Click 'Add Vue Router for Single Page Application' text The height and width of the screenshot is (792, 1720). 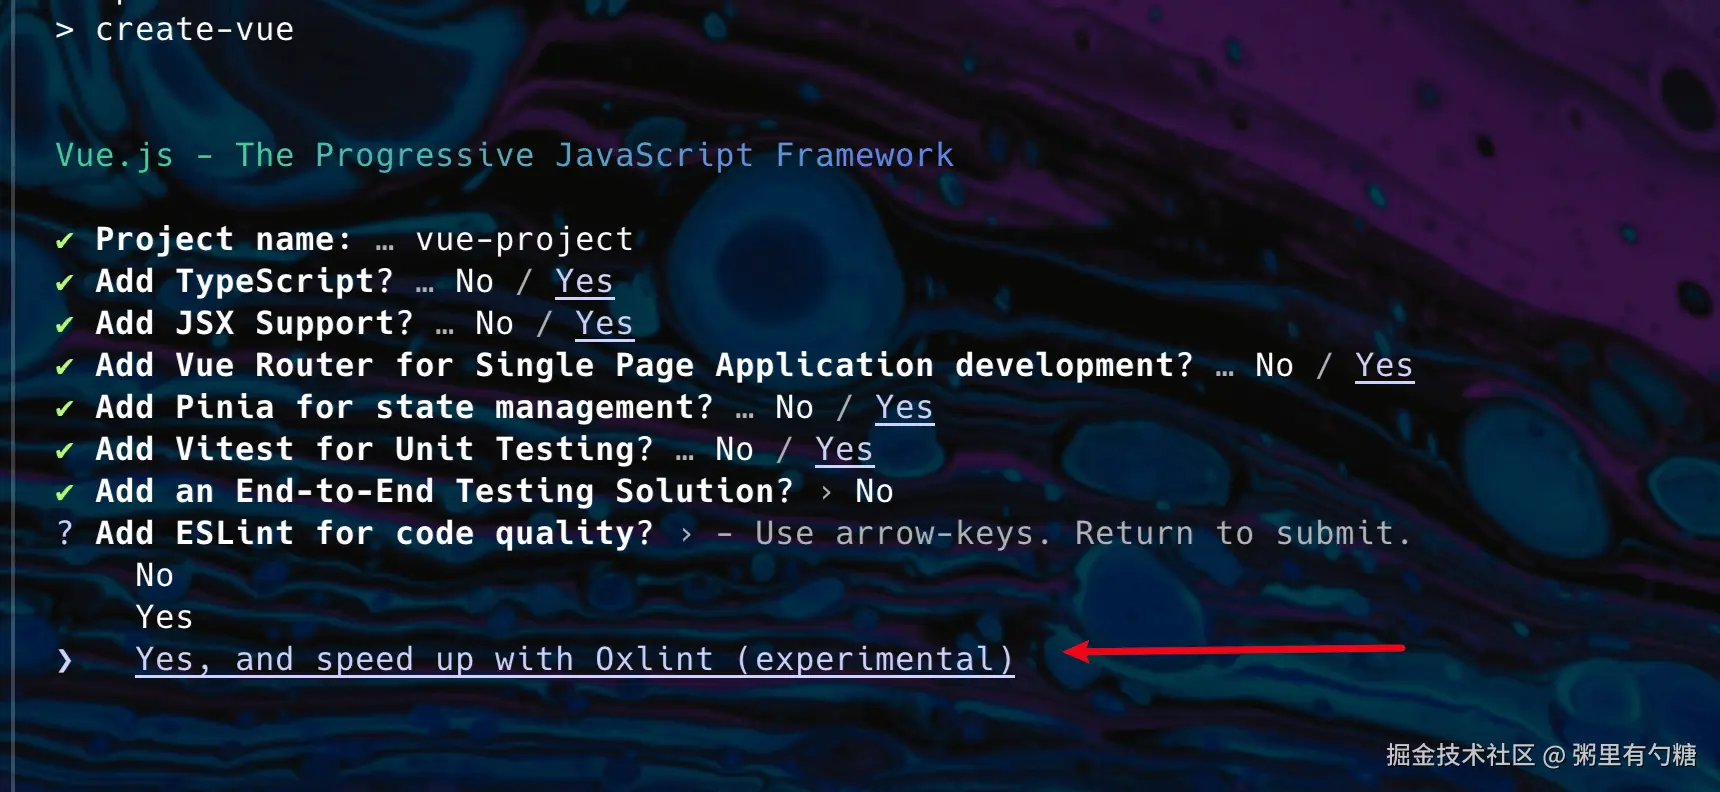click(515, 366)
